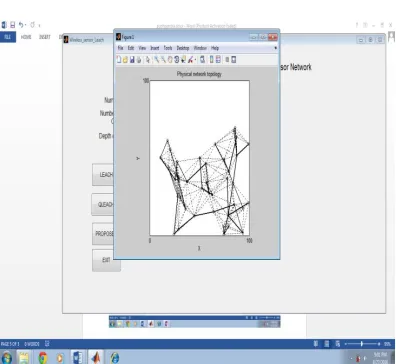Toggle the Insert Colorbar icon
This screenshot has width=396, height=364.
click(x=211, y=60)
